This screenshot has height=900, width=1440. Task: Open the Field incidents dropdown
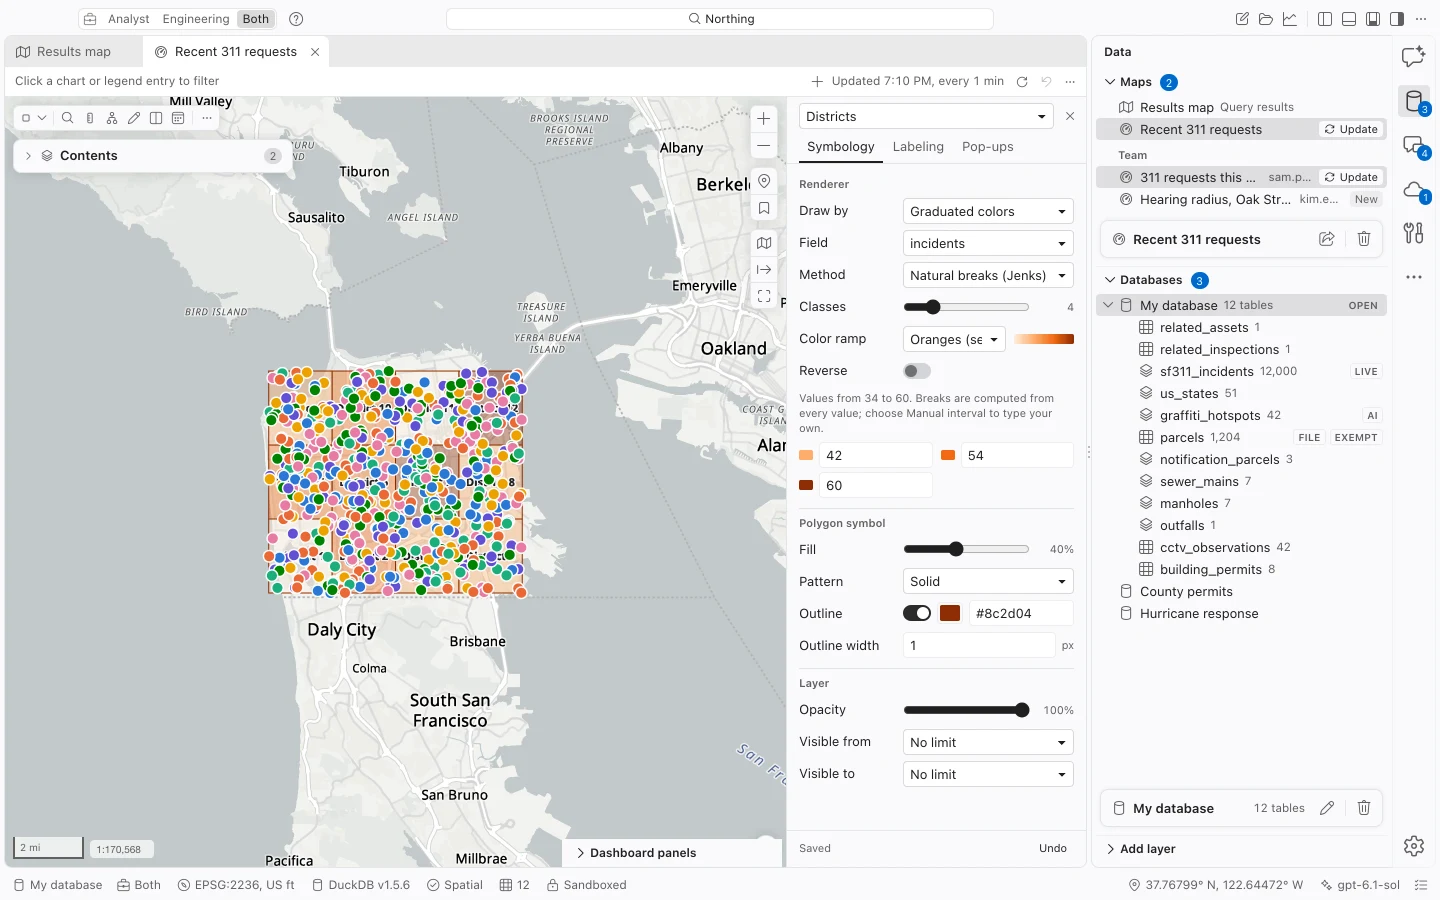[988, 243]
